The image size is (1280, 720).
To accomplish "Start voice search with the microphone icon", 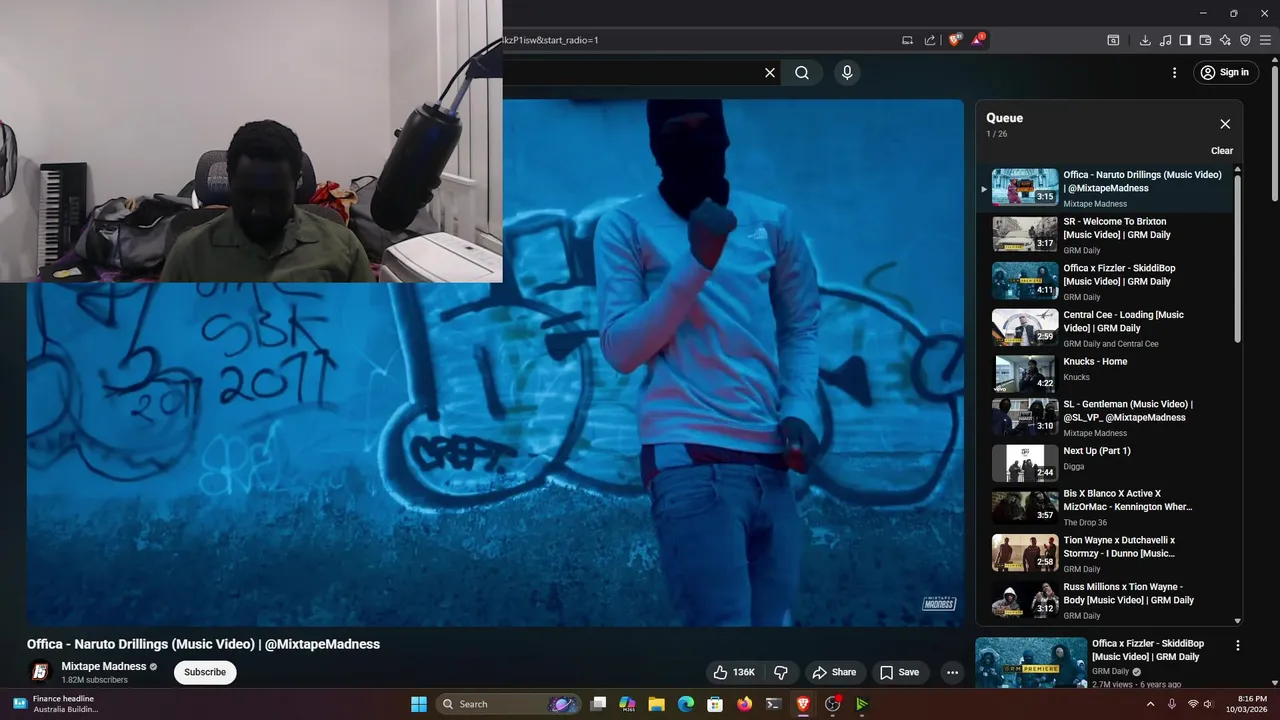I will (847, 72).
